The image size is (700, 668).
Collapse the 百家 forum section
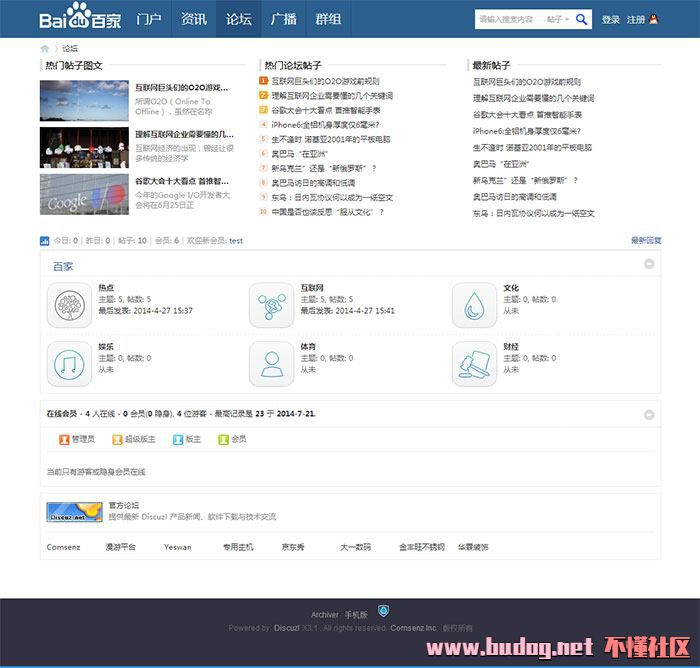tap(649, 264)
